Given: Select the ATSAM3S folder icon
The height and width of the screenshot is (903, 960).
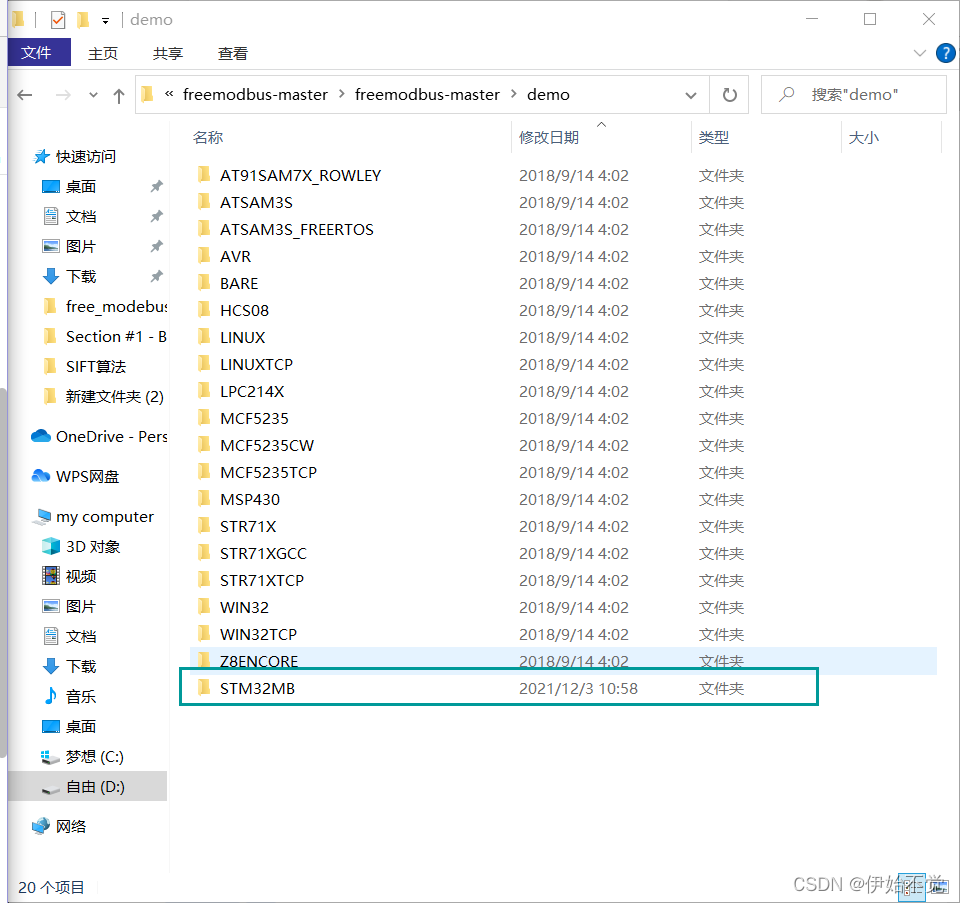Looking at the screenshot, I should 204,202.
